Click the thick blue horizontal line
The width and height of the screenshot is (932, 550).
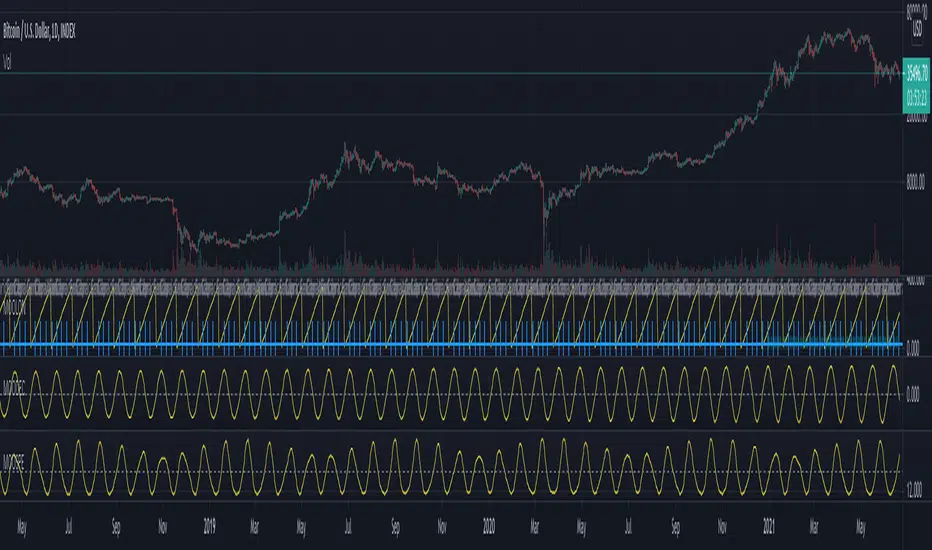[451, 344]
